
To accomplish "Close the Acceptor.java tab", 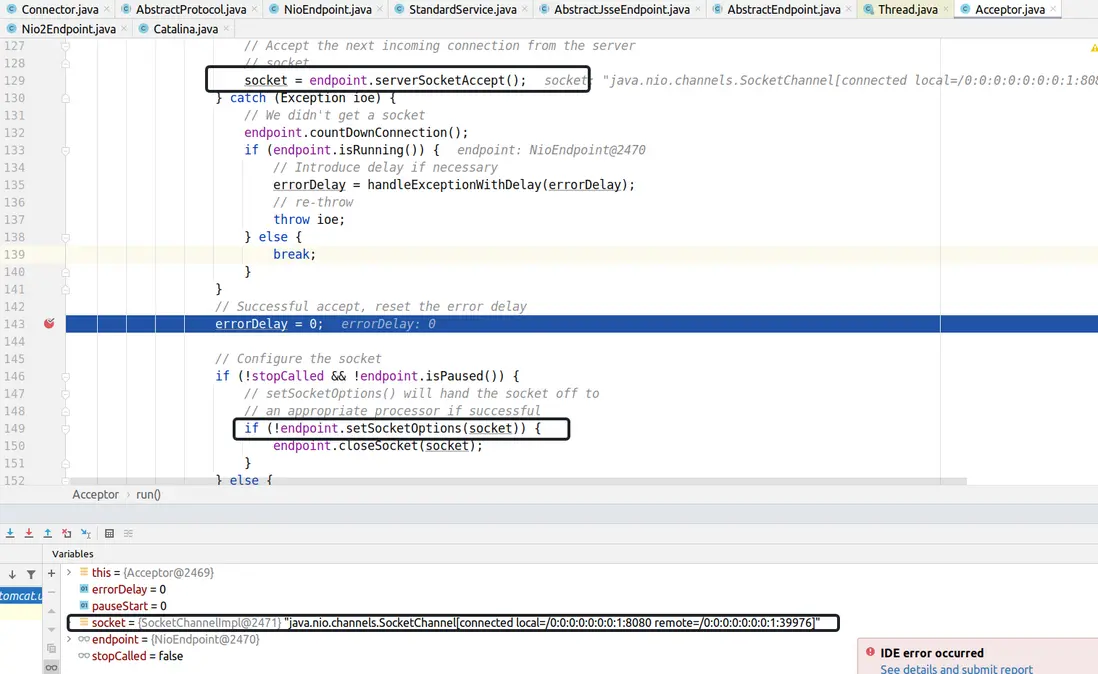I will click(1053, 9).
